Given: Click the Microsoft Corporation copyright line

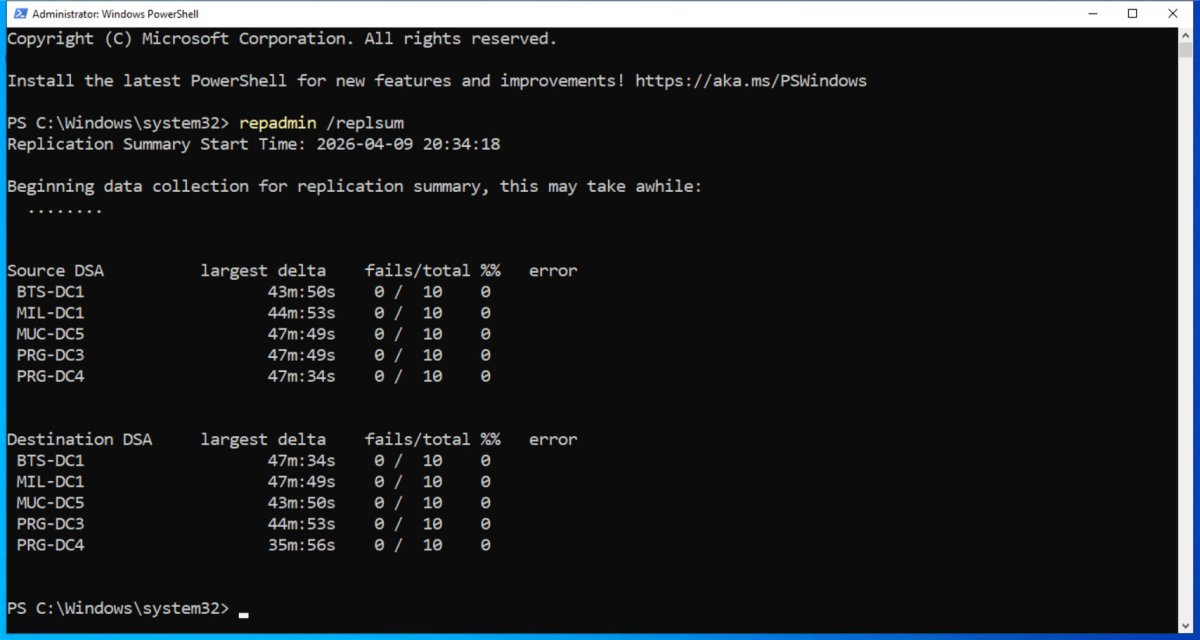Looking at the screenshot, I should pos(281,39).
